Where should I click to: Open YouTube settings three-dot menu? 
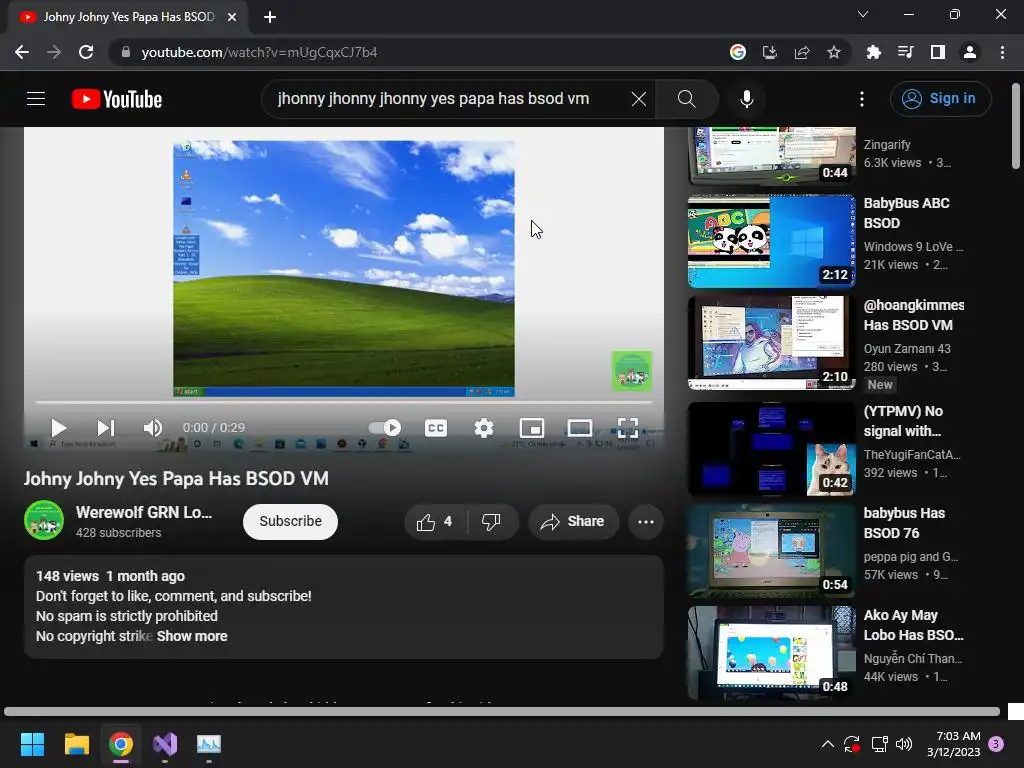(862, 99)
